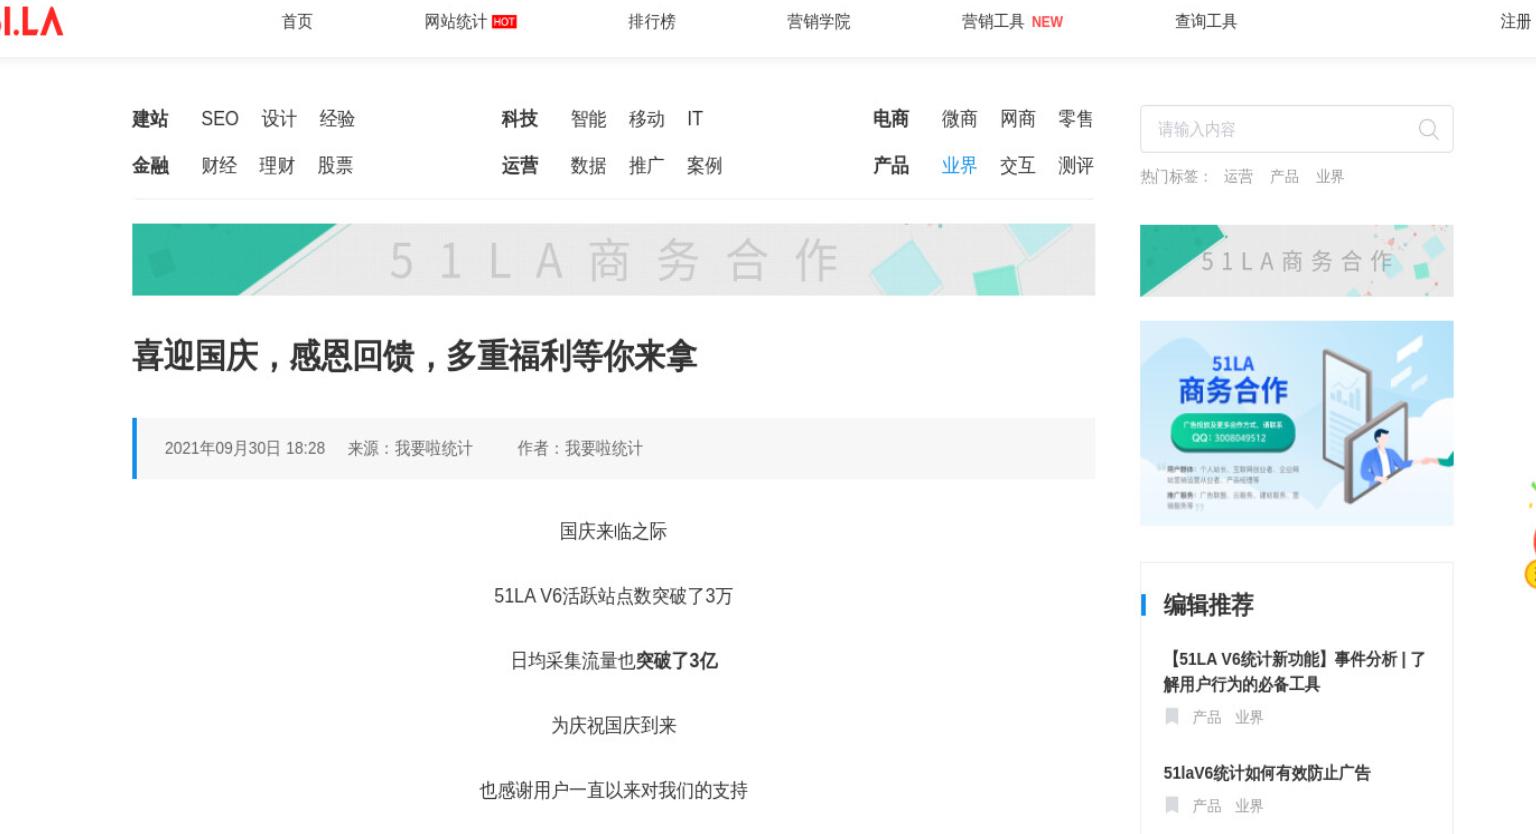This screenshot has height=834, width=1536.
Task: Click the small sidebar 51LA商务合作 banner
Action: [1296, 261]
